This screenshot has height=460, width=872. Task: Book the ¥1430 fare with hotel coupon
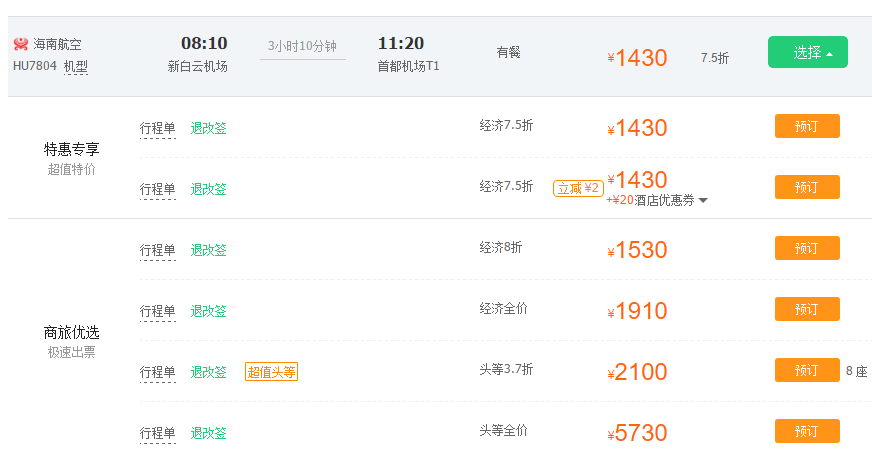click(807, 187)
